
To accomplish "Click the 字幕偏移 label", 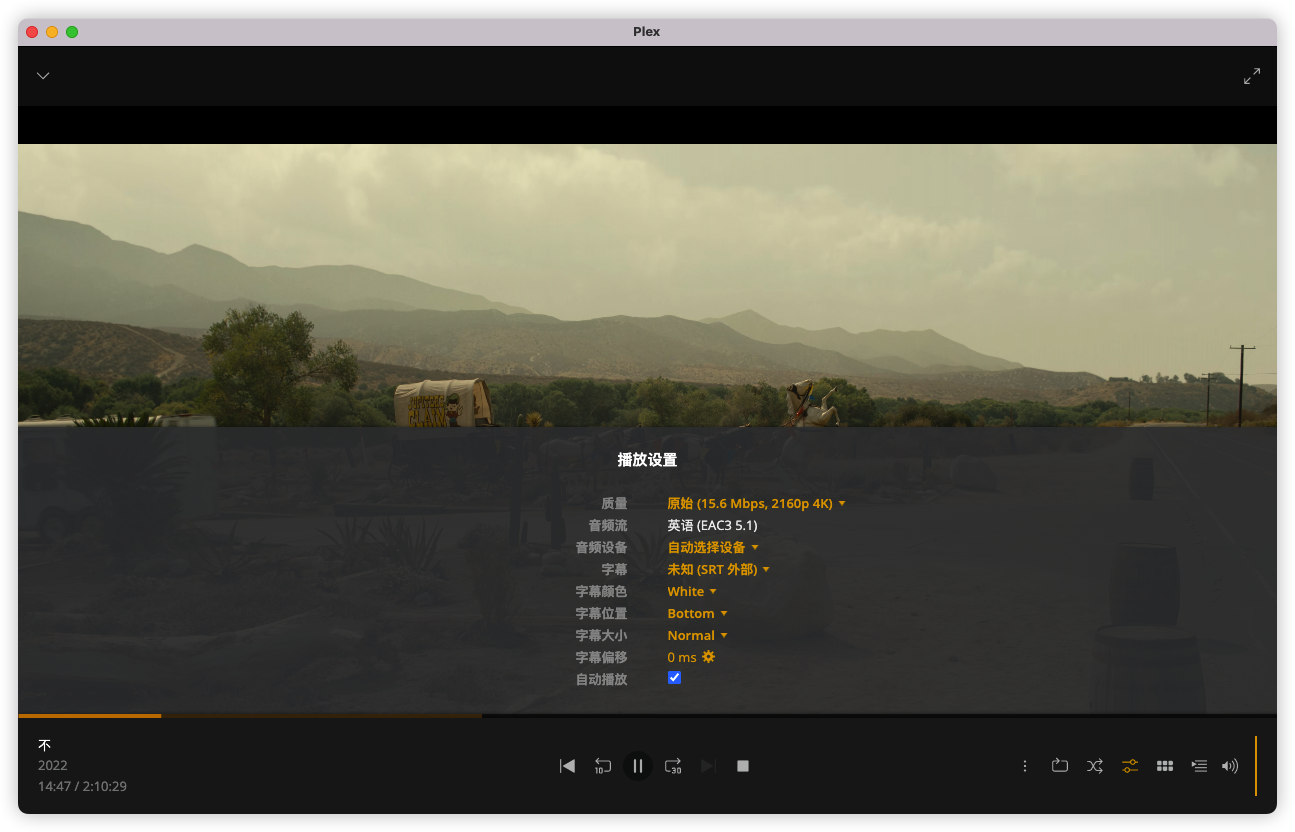I will click(x=601, y=658).
